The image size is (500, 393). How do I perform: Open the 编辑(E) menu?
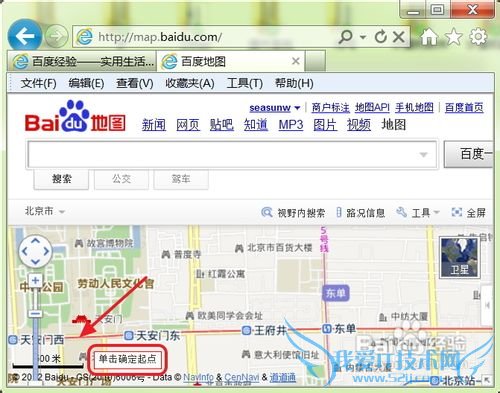(86, 83)
